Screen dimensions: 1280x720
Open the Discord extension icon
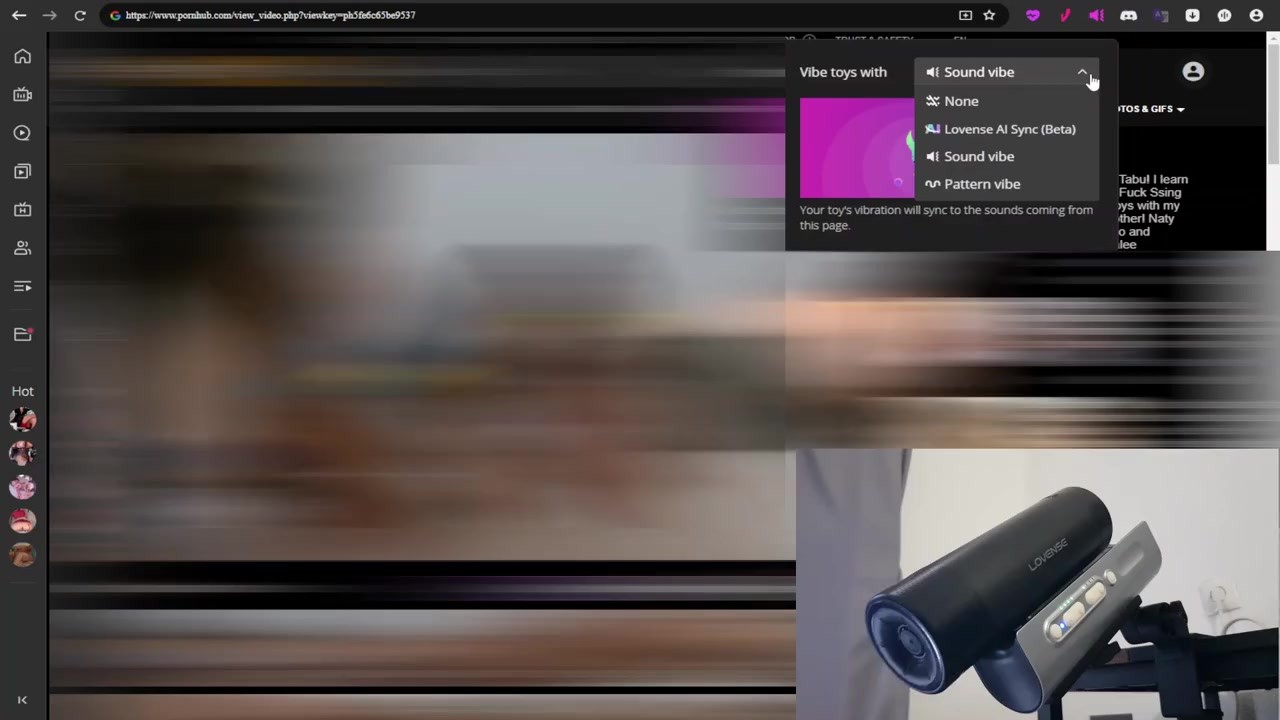click(x=1129, y=15)
